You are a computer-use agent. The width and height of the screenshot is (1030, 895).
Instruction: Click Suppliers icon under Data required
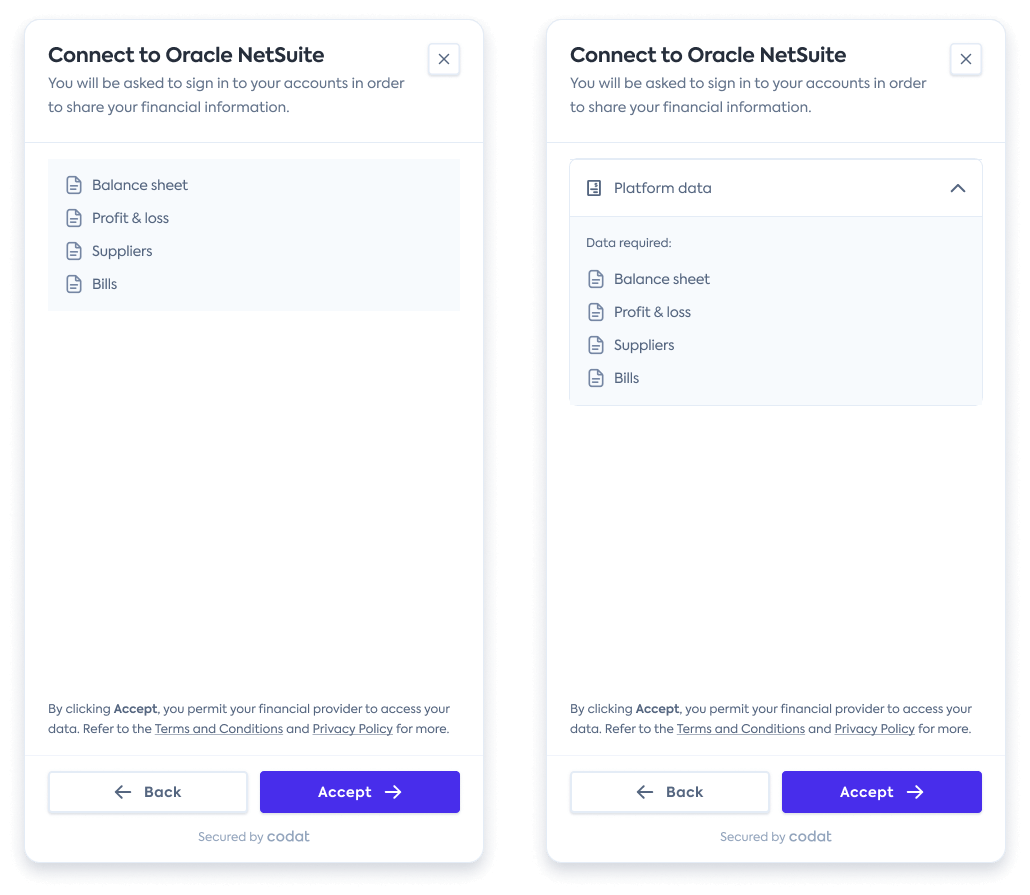coord(595,345)
